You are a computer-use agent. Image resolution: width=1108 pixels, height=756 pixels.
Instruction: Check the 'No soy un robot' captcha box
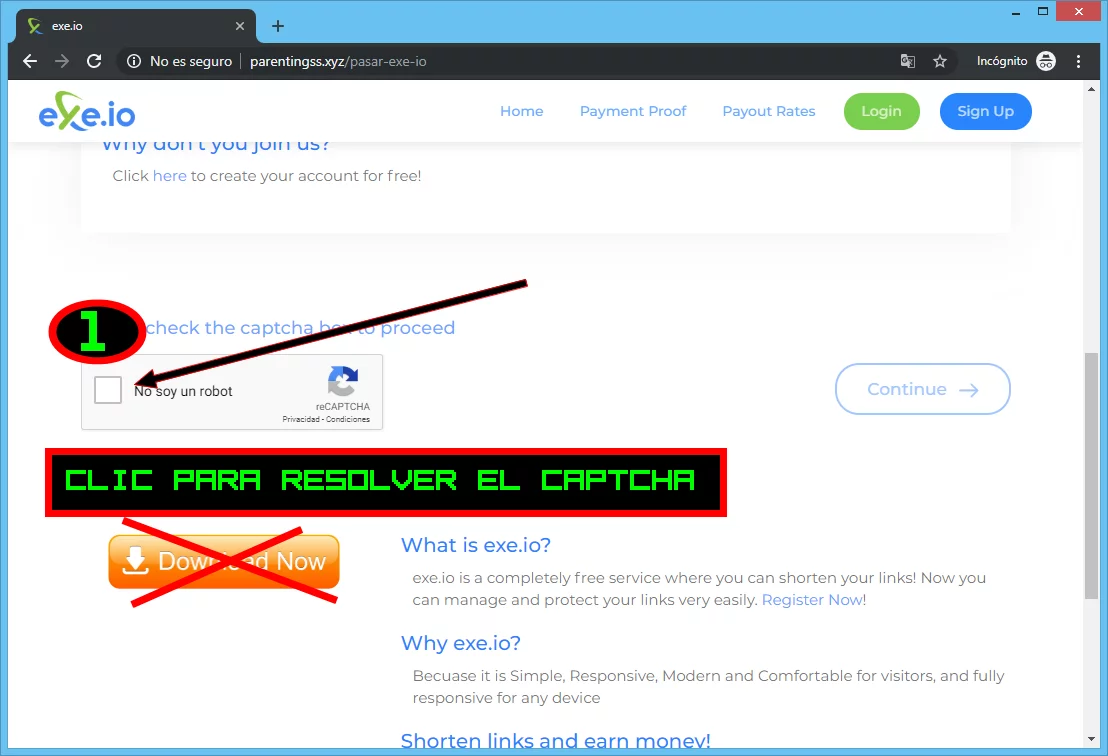[x=108, y=391]
